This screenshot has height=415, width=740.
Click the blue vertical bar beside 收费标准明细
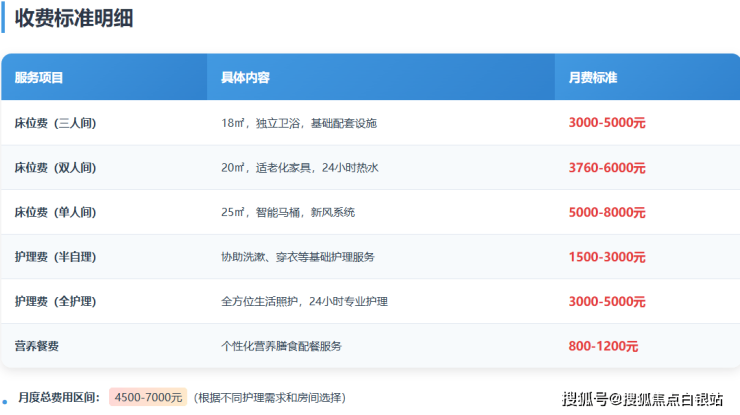3,17
